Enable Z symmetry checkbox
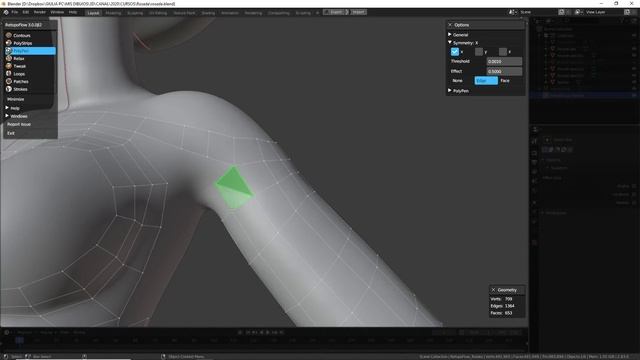The image size is (640, 360). (503, 52)
